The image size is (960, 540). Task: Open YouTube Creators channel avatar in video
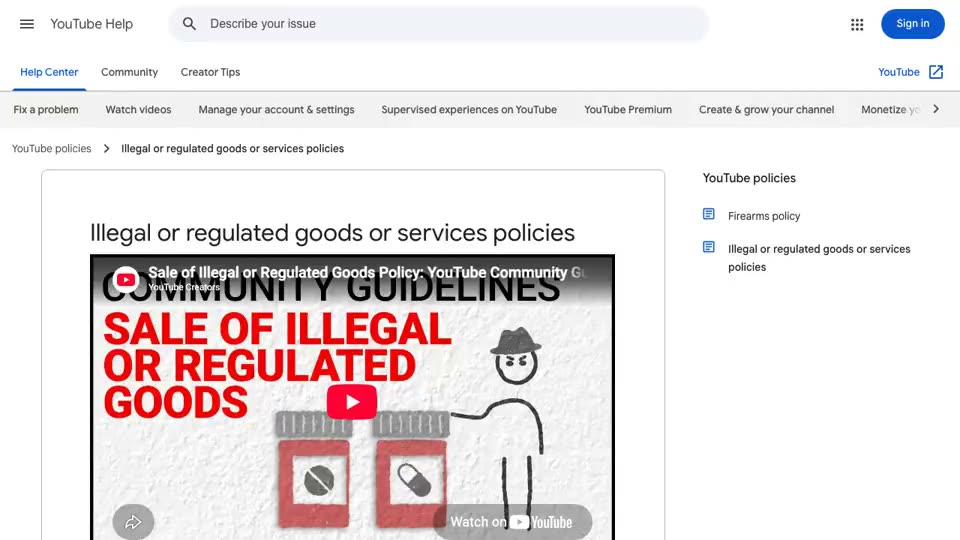(126, 279)
